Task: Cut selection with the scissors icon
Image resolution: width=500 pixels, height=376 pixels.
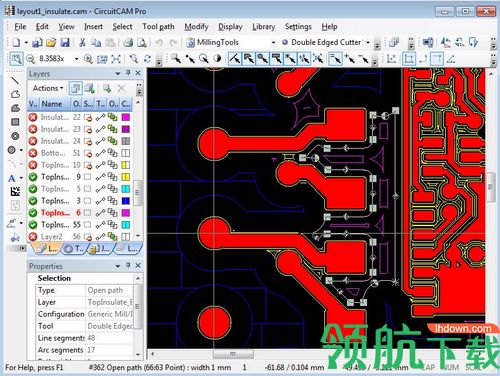Action: (82, 42)
